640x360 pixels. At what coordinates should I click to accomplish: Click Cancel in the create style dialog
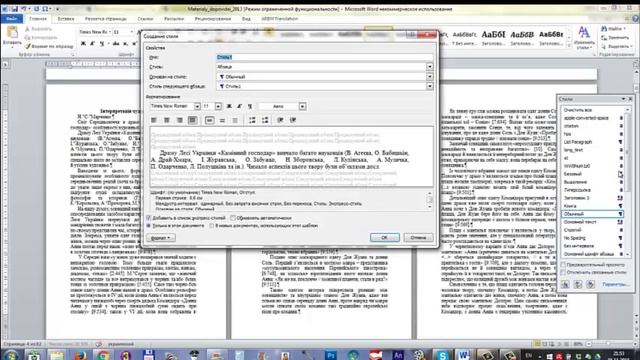(x=418, y=238)
